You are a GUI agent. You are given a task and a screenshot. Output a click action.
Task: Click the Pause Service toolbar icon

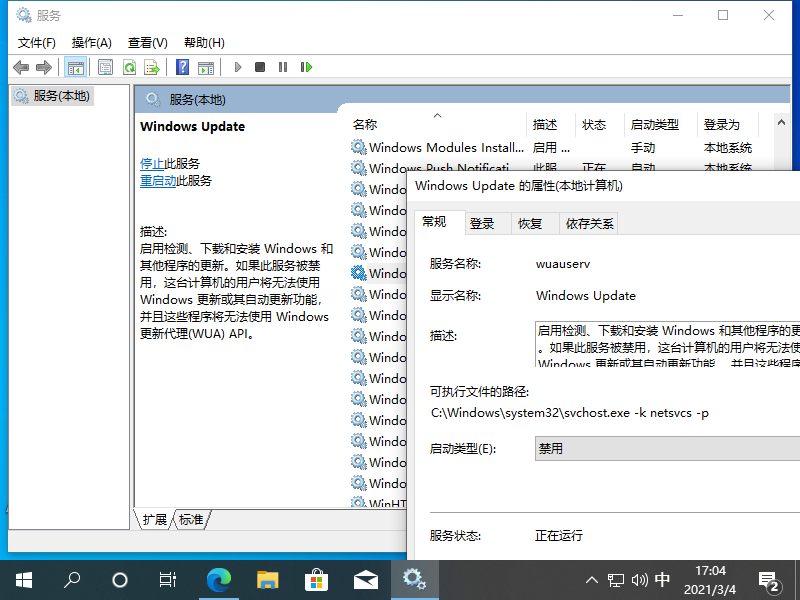[283, 67]
